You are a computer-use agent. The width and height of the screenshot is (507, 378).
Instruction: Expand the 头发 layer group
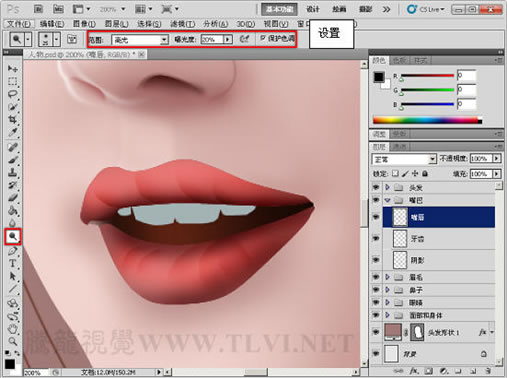pyautogui.click(x=387, y=187)
